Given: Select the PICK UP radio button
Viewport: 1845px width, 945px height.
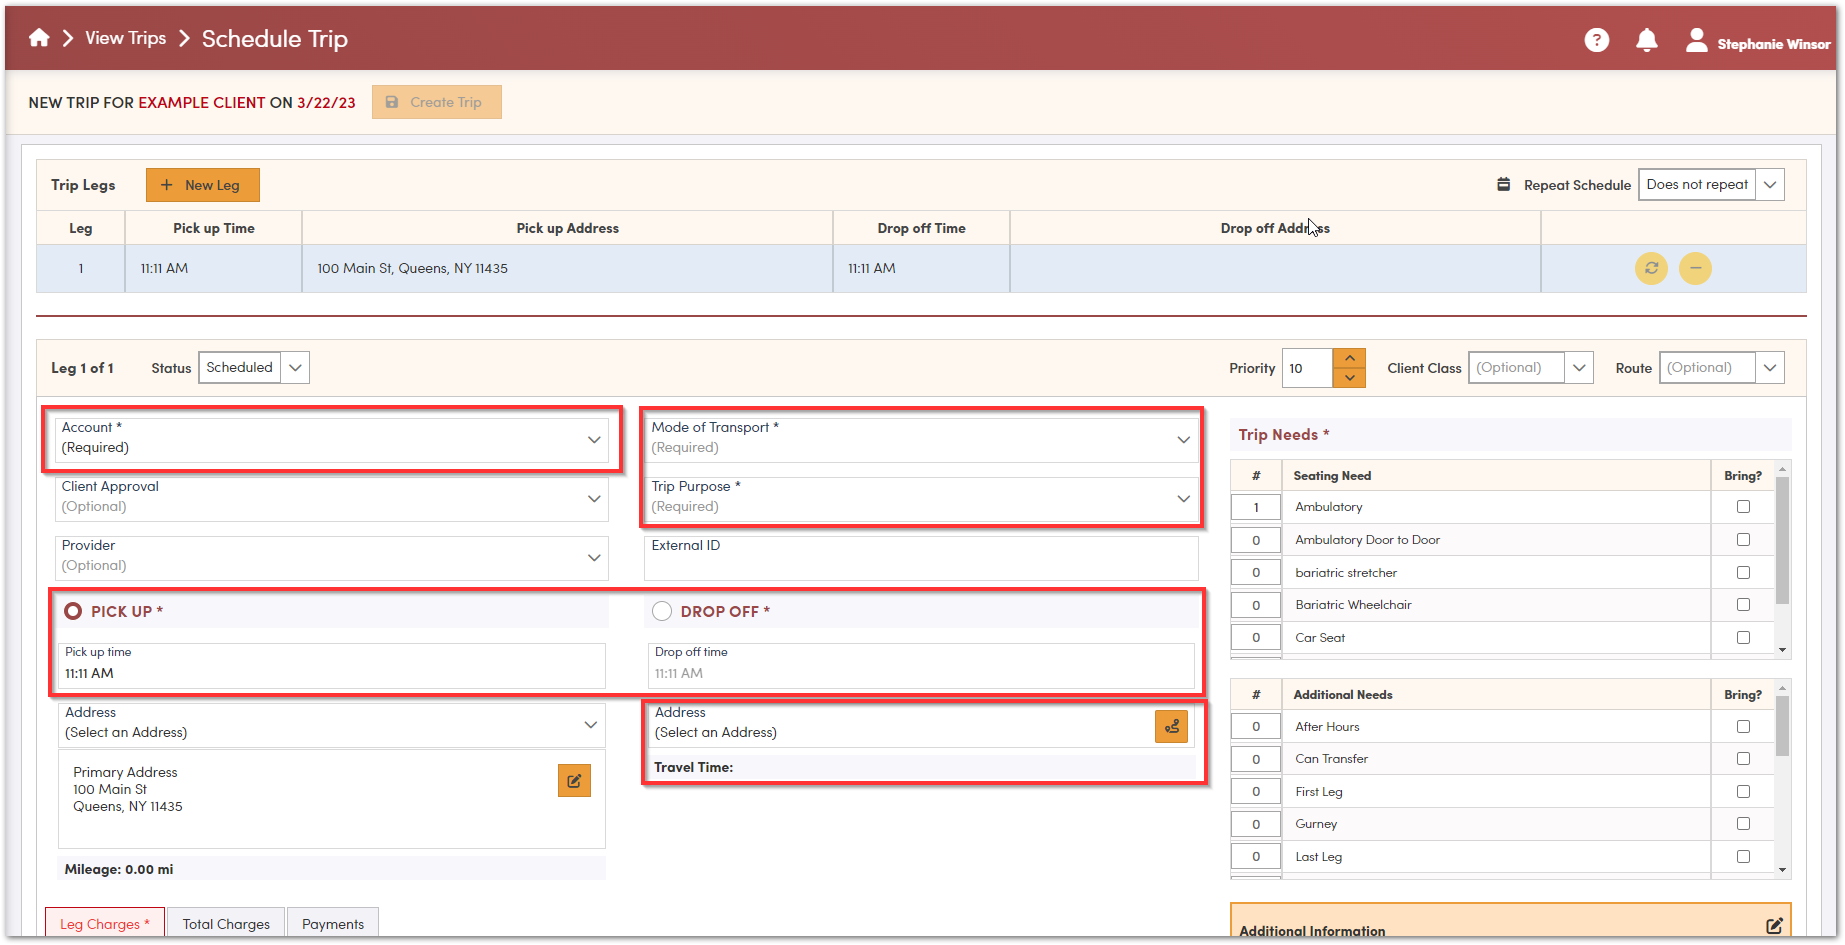Looking at the screenshot, I should tap(73, 611).
